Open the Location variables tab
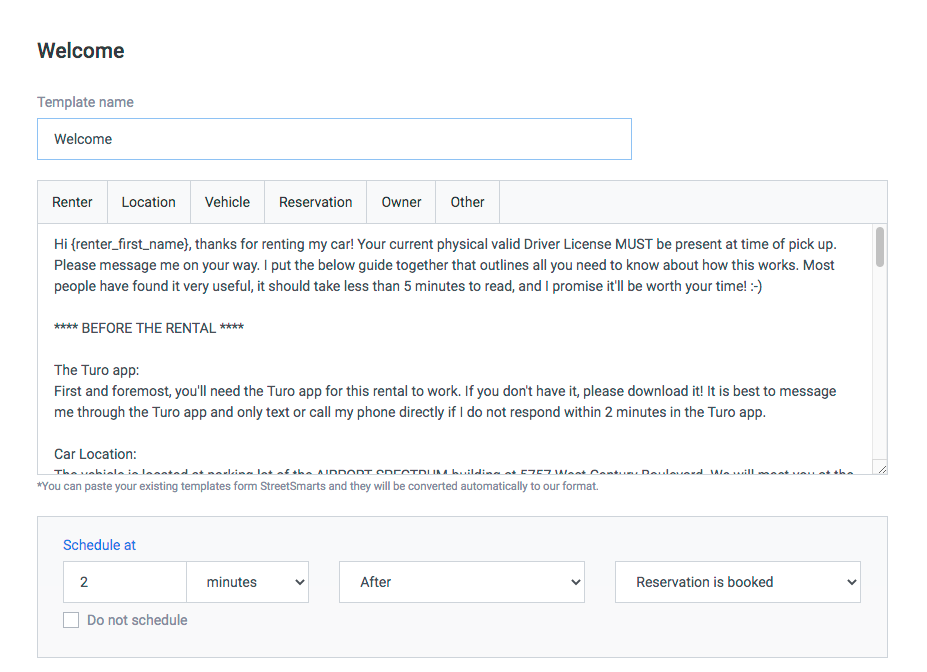The image size is (927, 672). pyautogui.click(x=148, y=202)
